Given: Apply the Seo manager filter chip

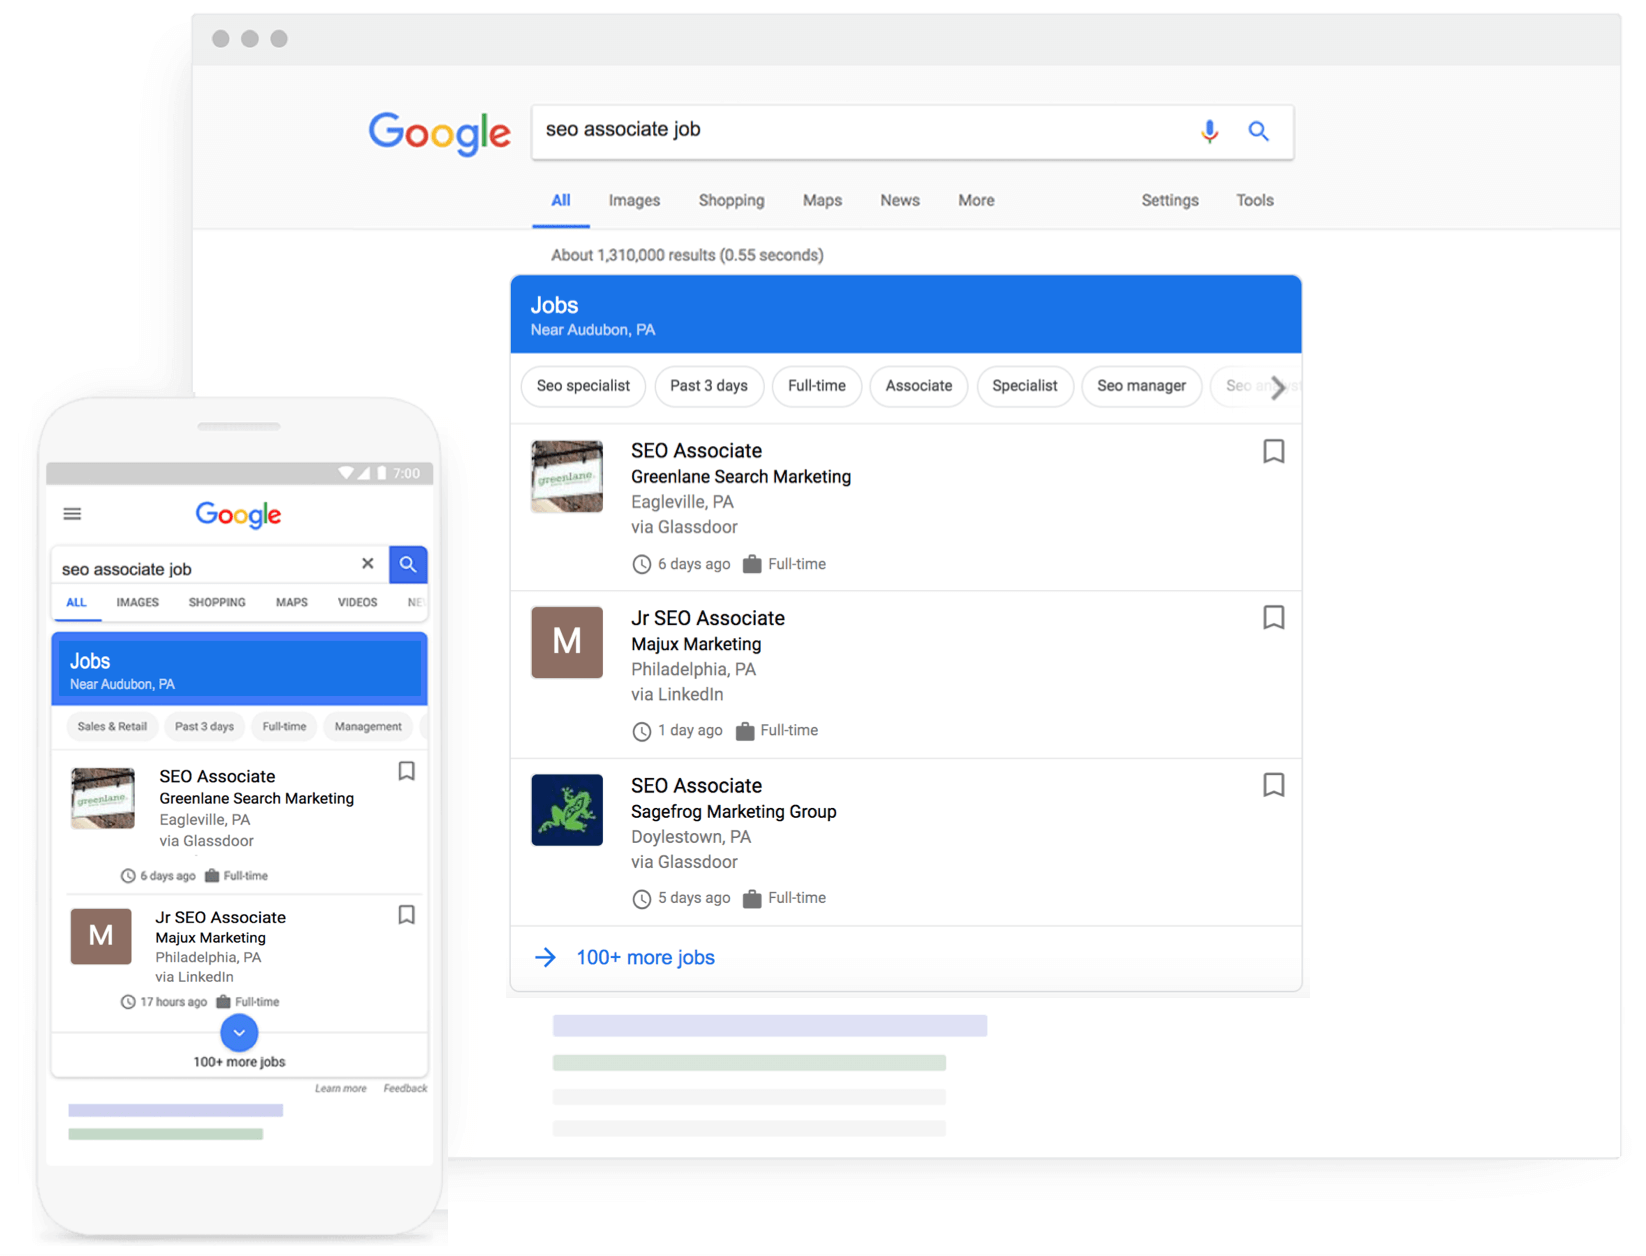Looking at the screenshot, I should 1141,386.
